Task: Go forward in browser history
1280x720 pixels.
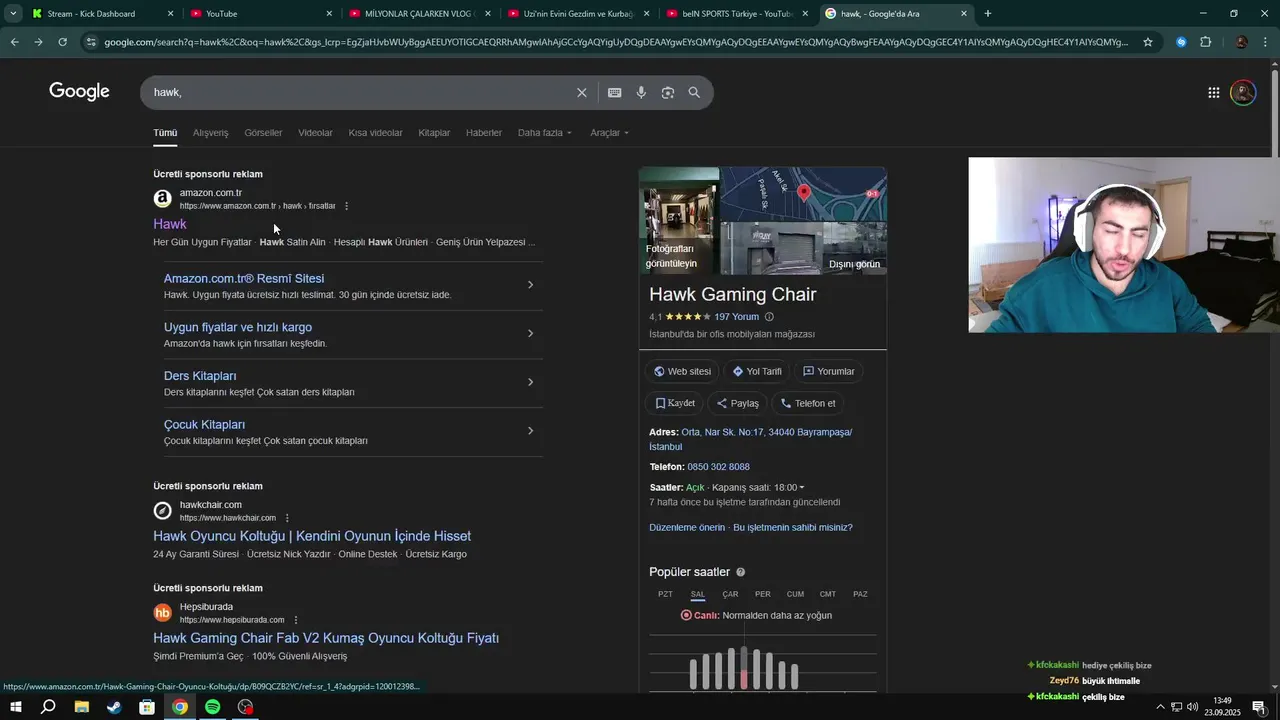Action: click(x=38, y=42)
